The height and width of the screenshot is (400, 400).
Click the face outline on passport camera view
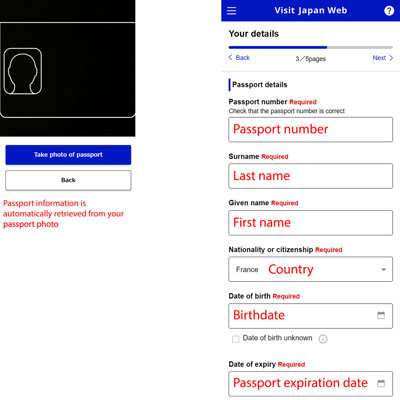(x=23, y=71)
